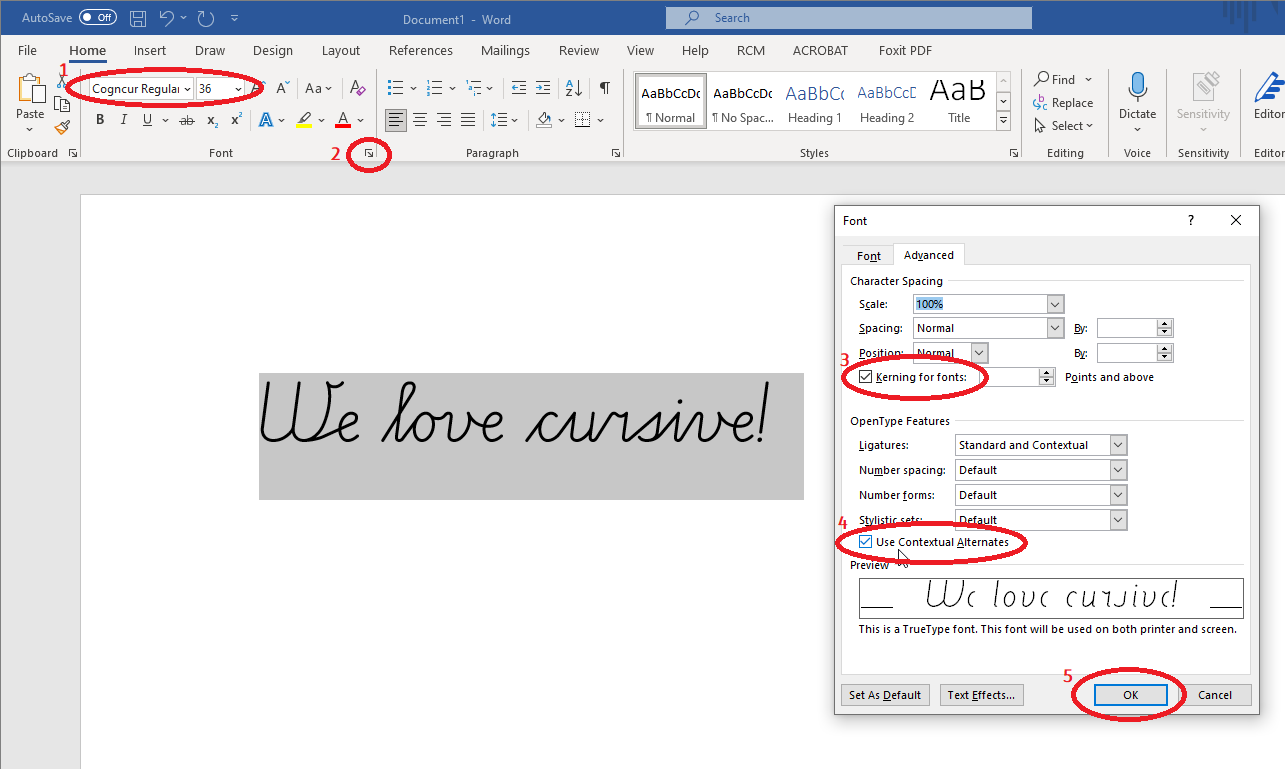Apply Italic formatting to the text
The image size is (1285, 769).
(x=124, y=120)
